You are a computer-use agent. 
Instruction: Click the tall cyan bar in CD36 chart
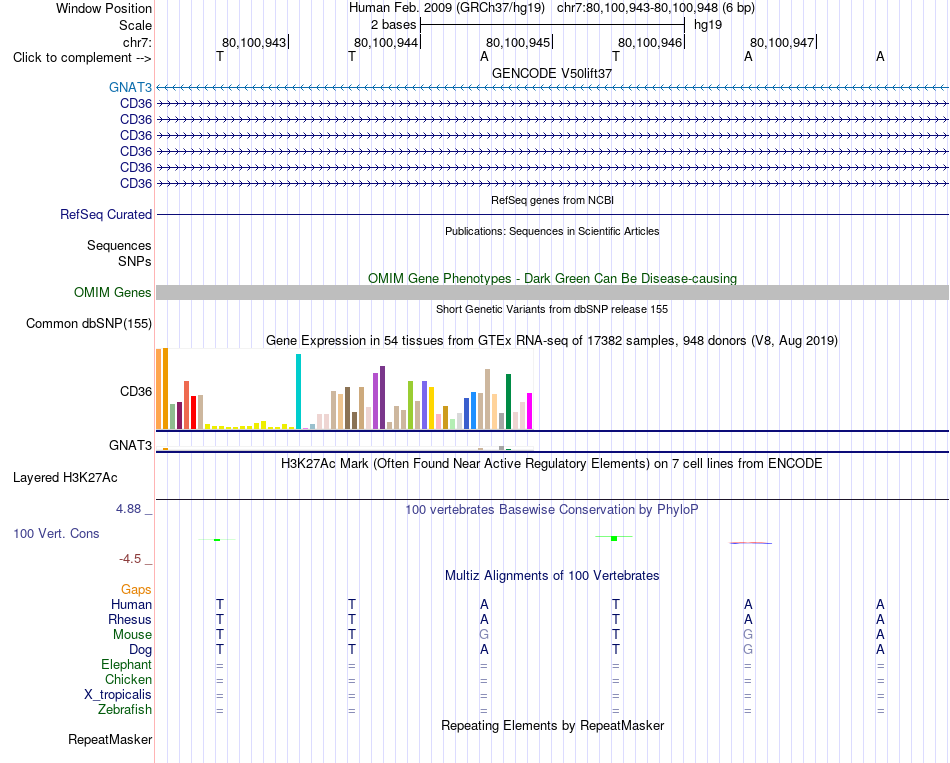(x=298, y=391)
